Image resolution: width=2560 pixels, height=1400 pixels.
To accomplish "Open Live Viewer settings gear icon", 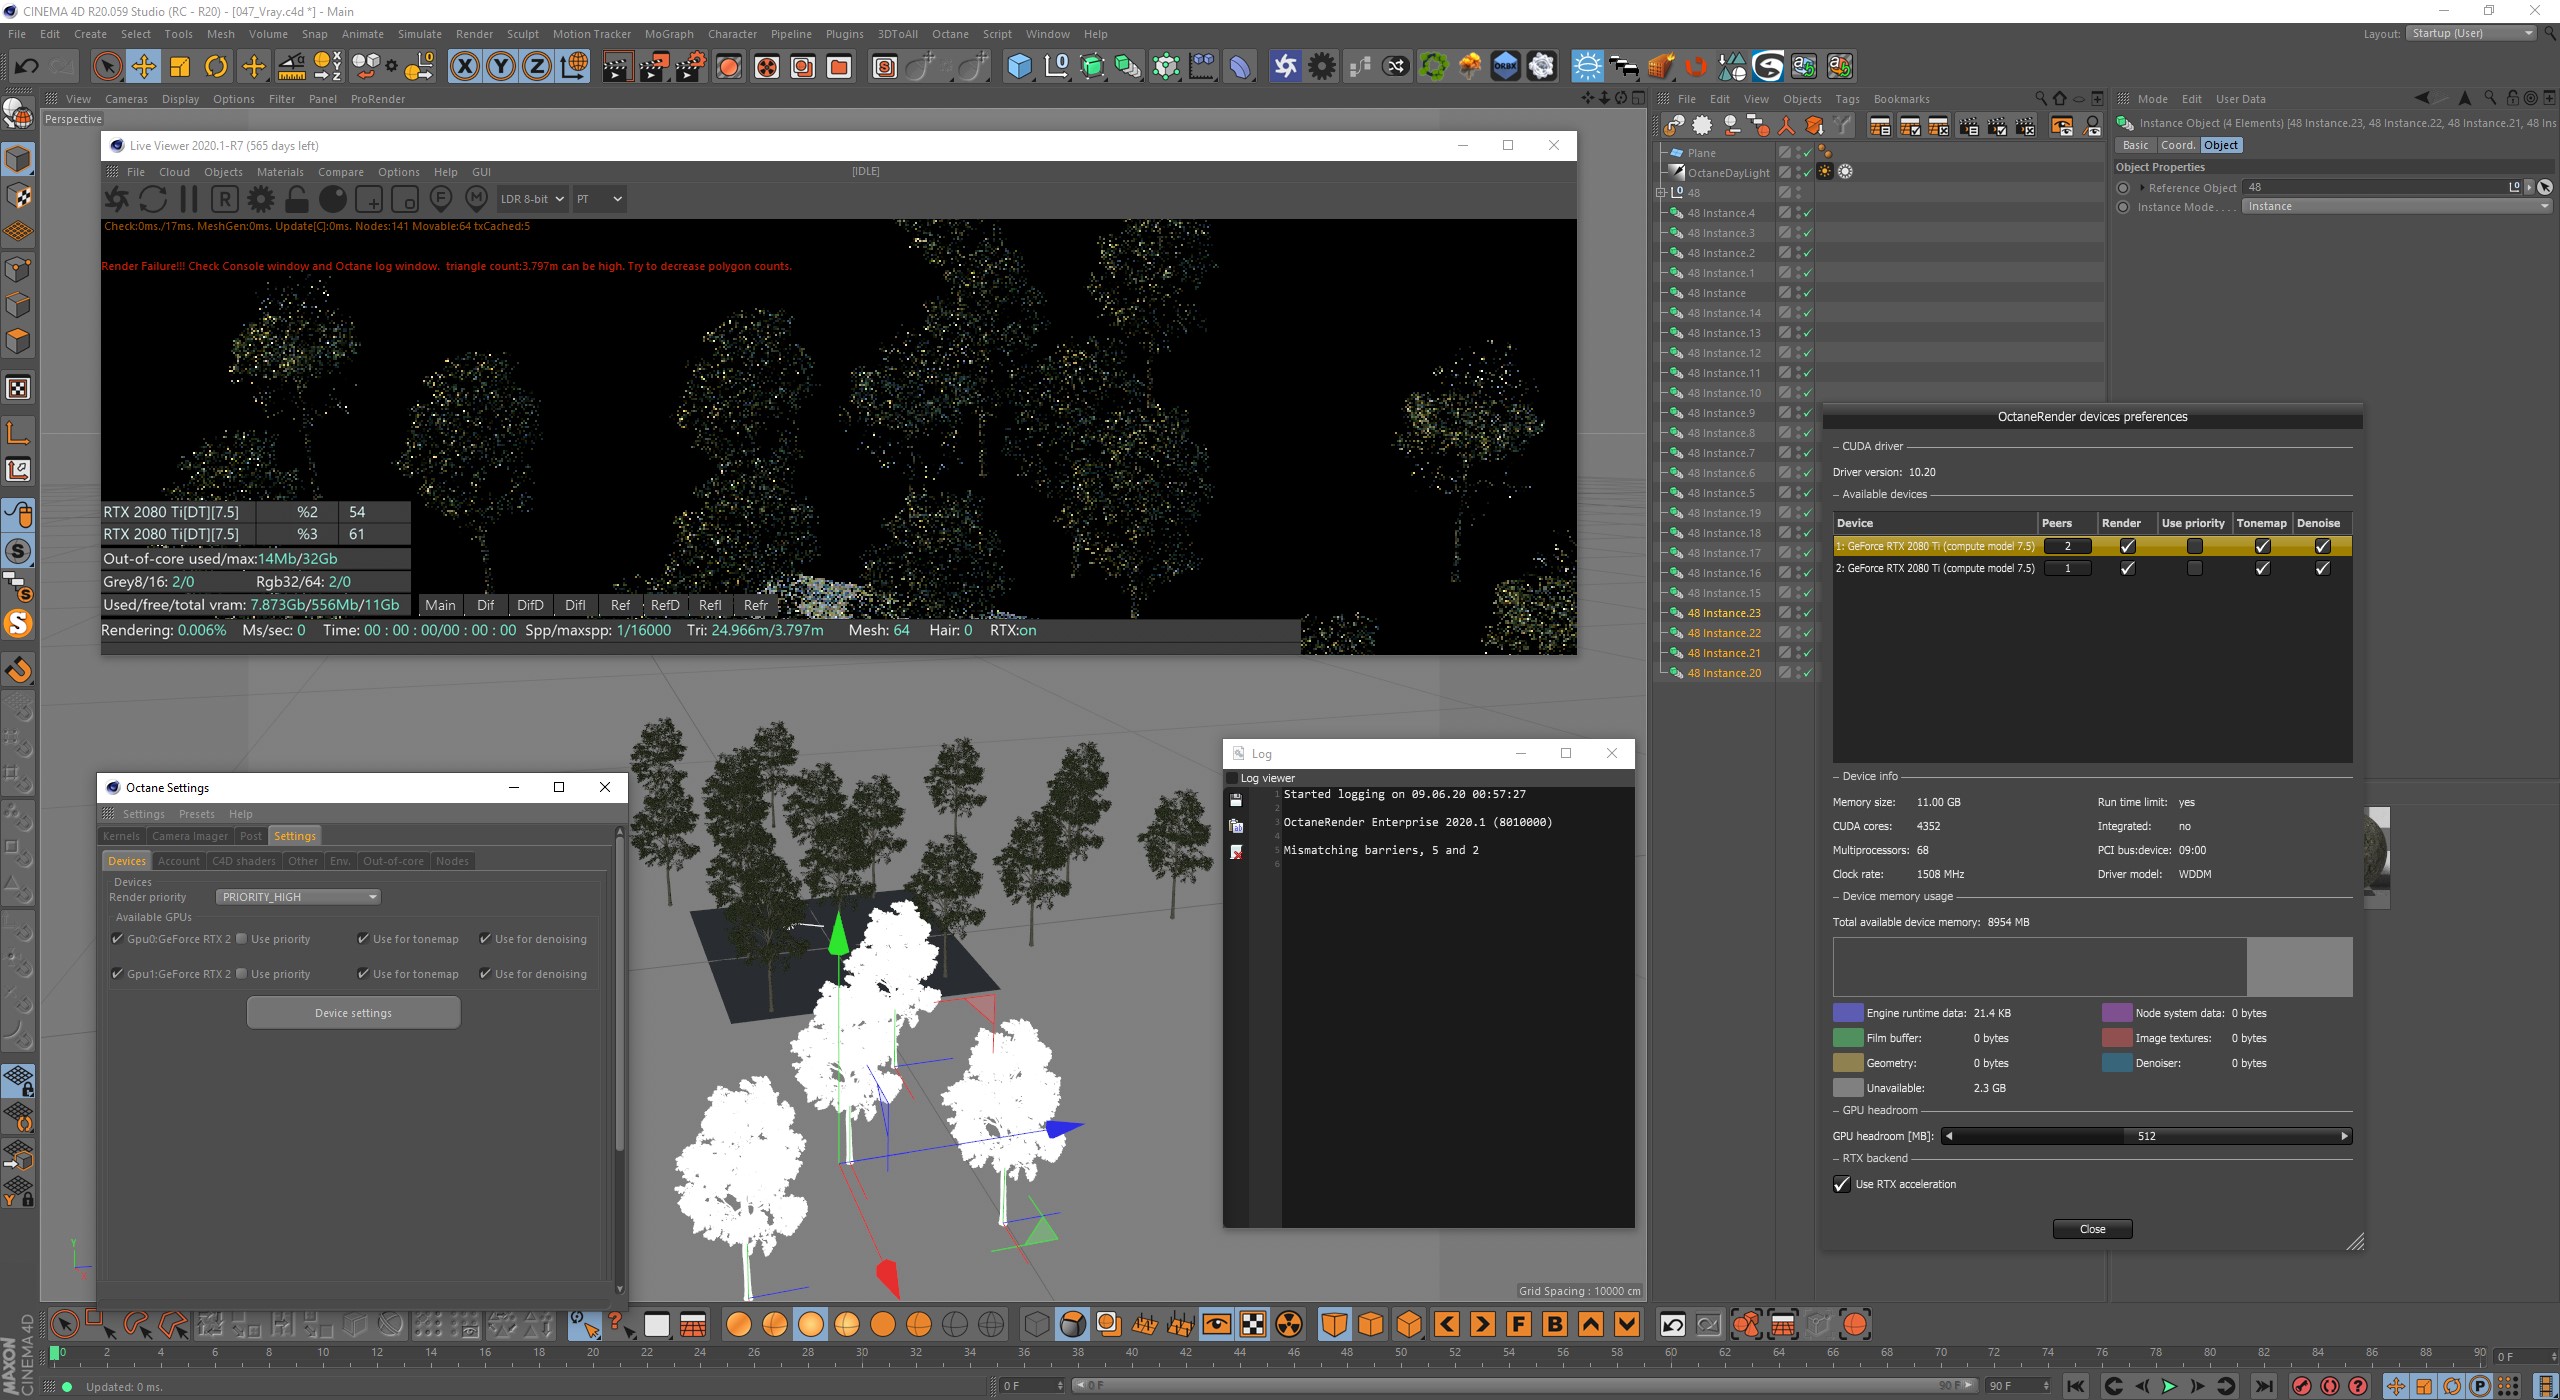I will point(261,199).
